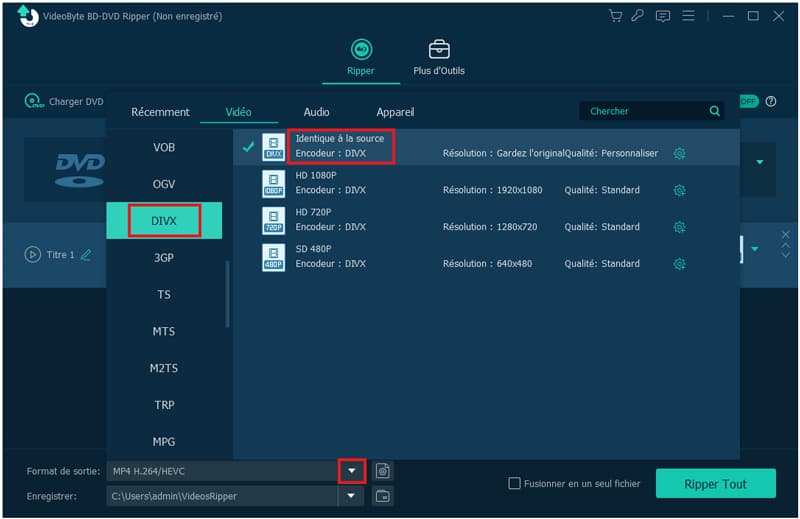Image resolution: width=800 pixels, height=519 pixels.
Task: Click the play icon beside Titre 1
Action: tap(32, 255)
